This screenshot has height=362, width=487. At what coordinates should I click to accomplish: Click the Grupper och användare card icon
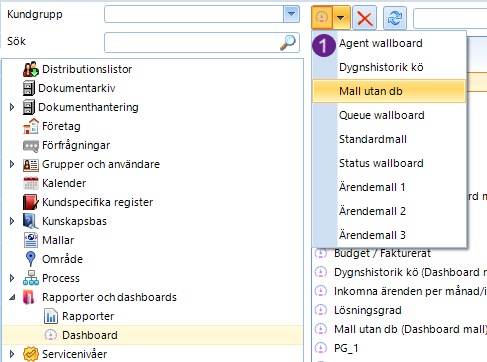click(x=31, y=165)
